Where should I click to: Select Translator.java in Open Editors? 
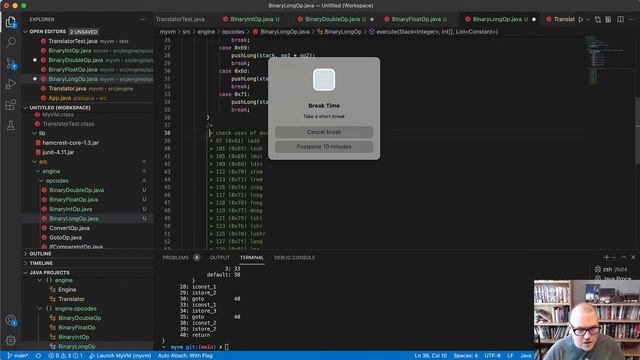[x=67, y=89]
